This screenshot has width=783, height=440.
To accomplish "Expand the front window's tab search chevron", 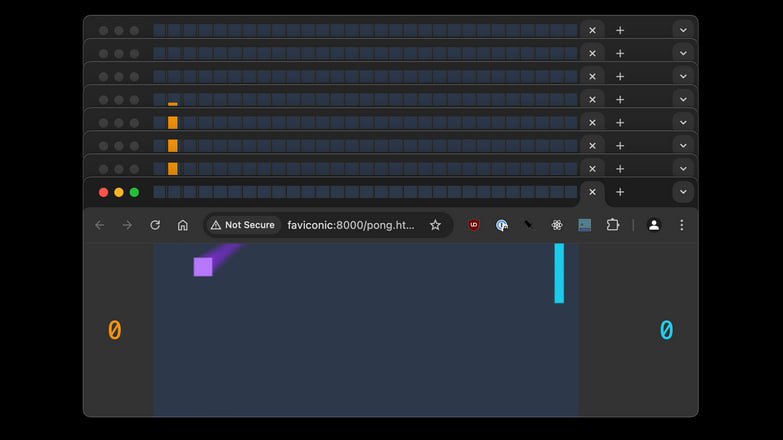I will (x=683, y=192).
